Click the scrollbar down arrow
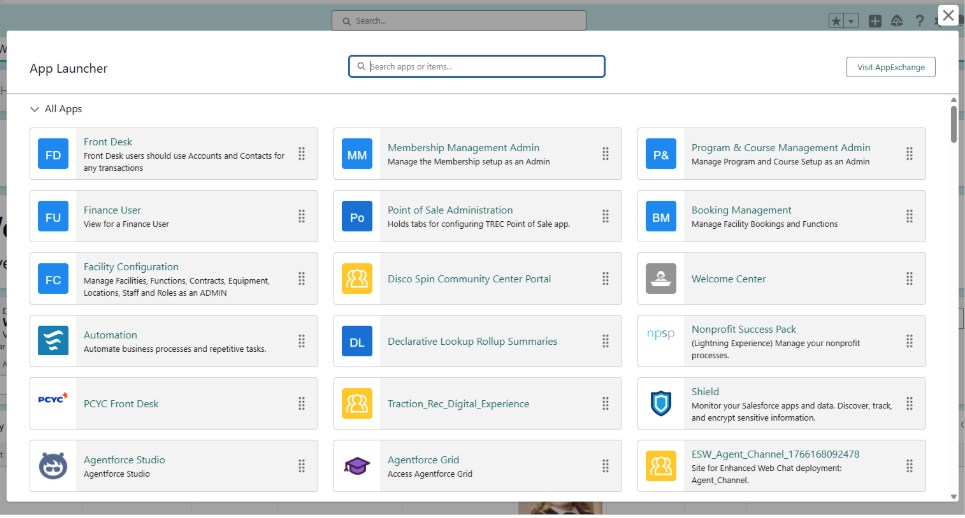The image size is (965, 518). (x=953, y=496)
